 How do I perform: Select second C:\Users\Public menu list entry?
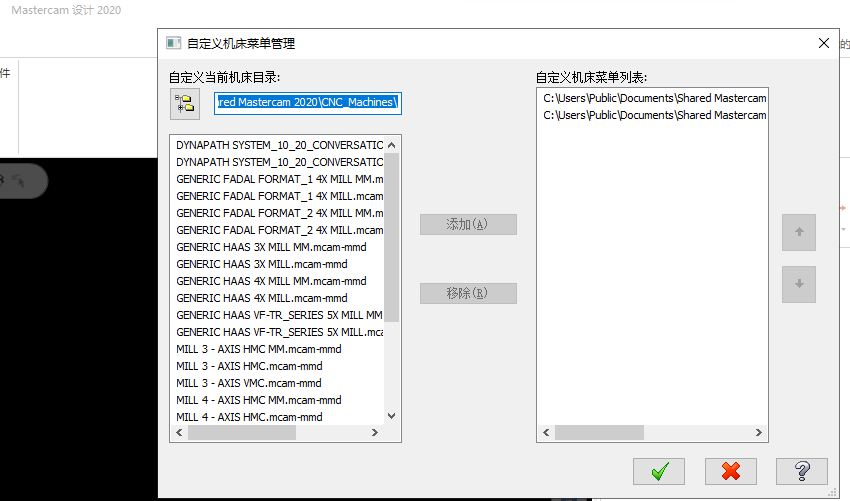[654, 115]
